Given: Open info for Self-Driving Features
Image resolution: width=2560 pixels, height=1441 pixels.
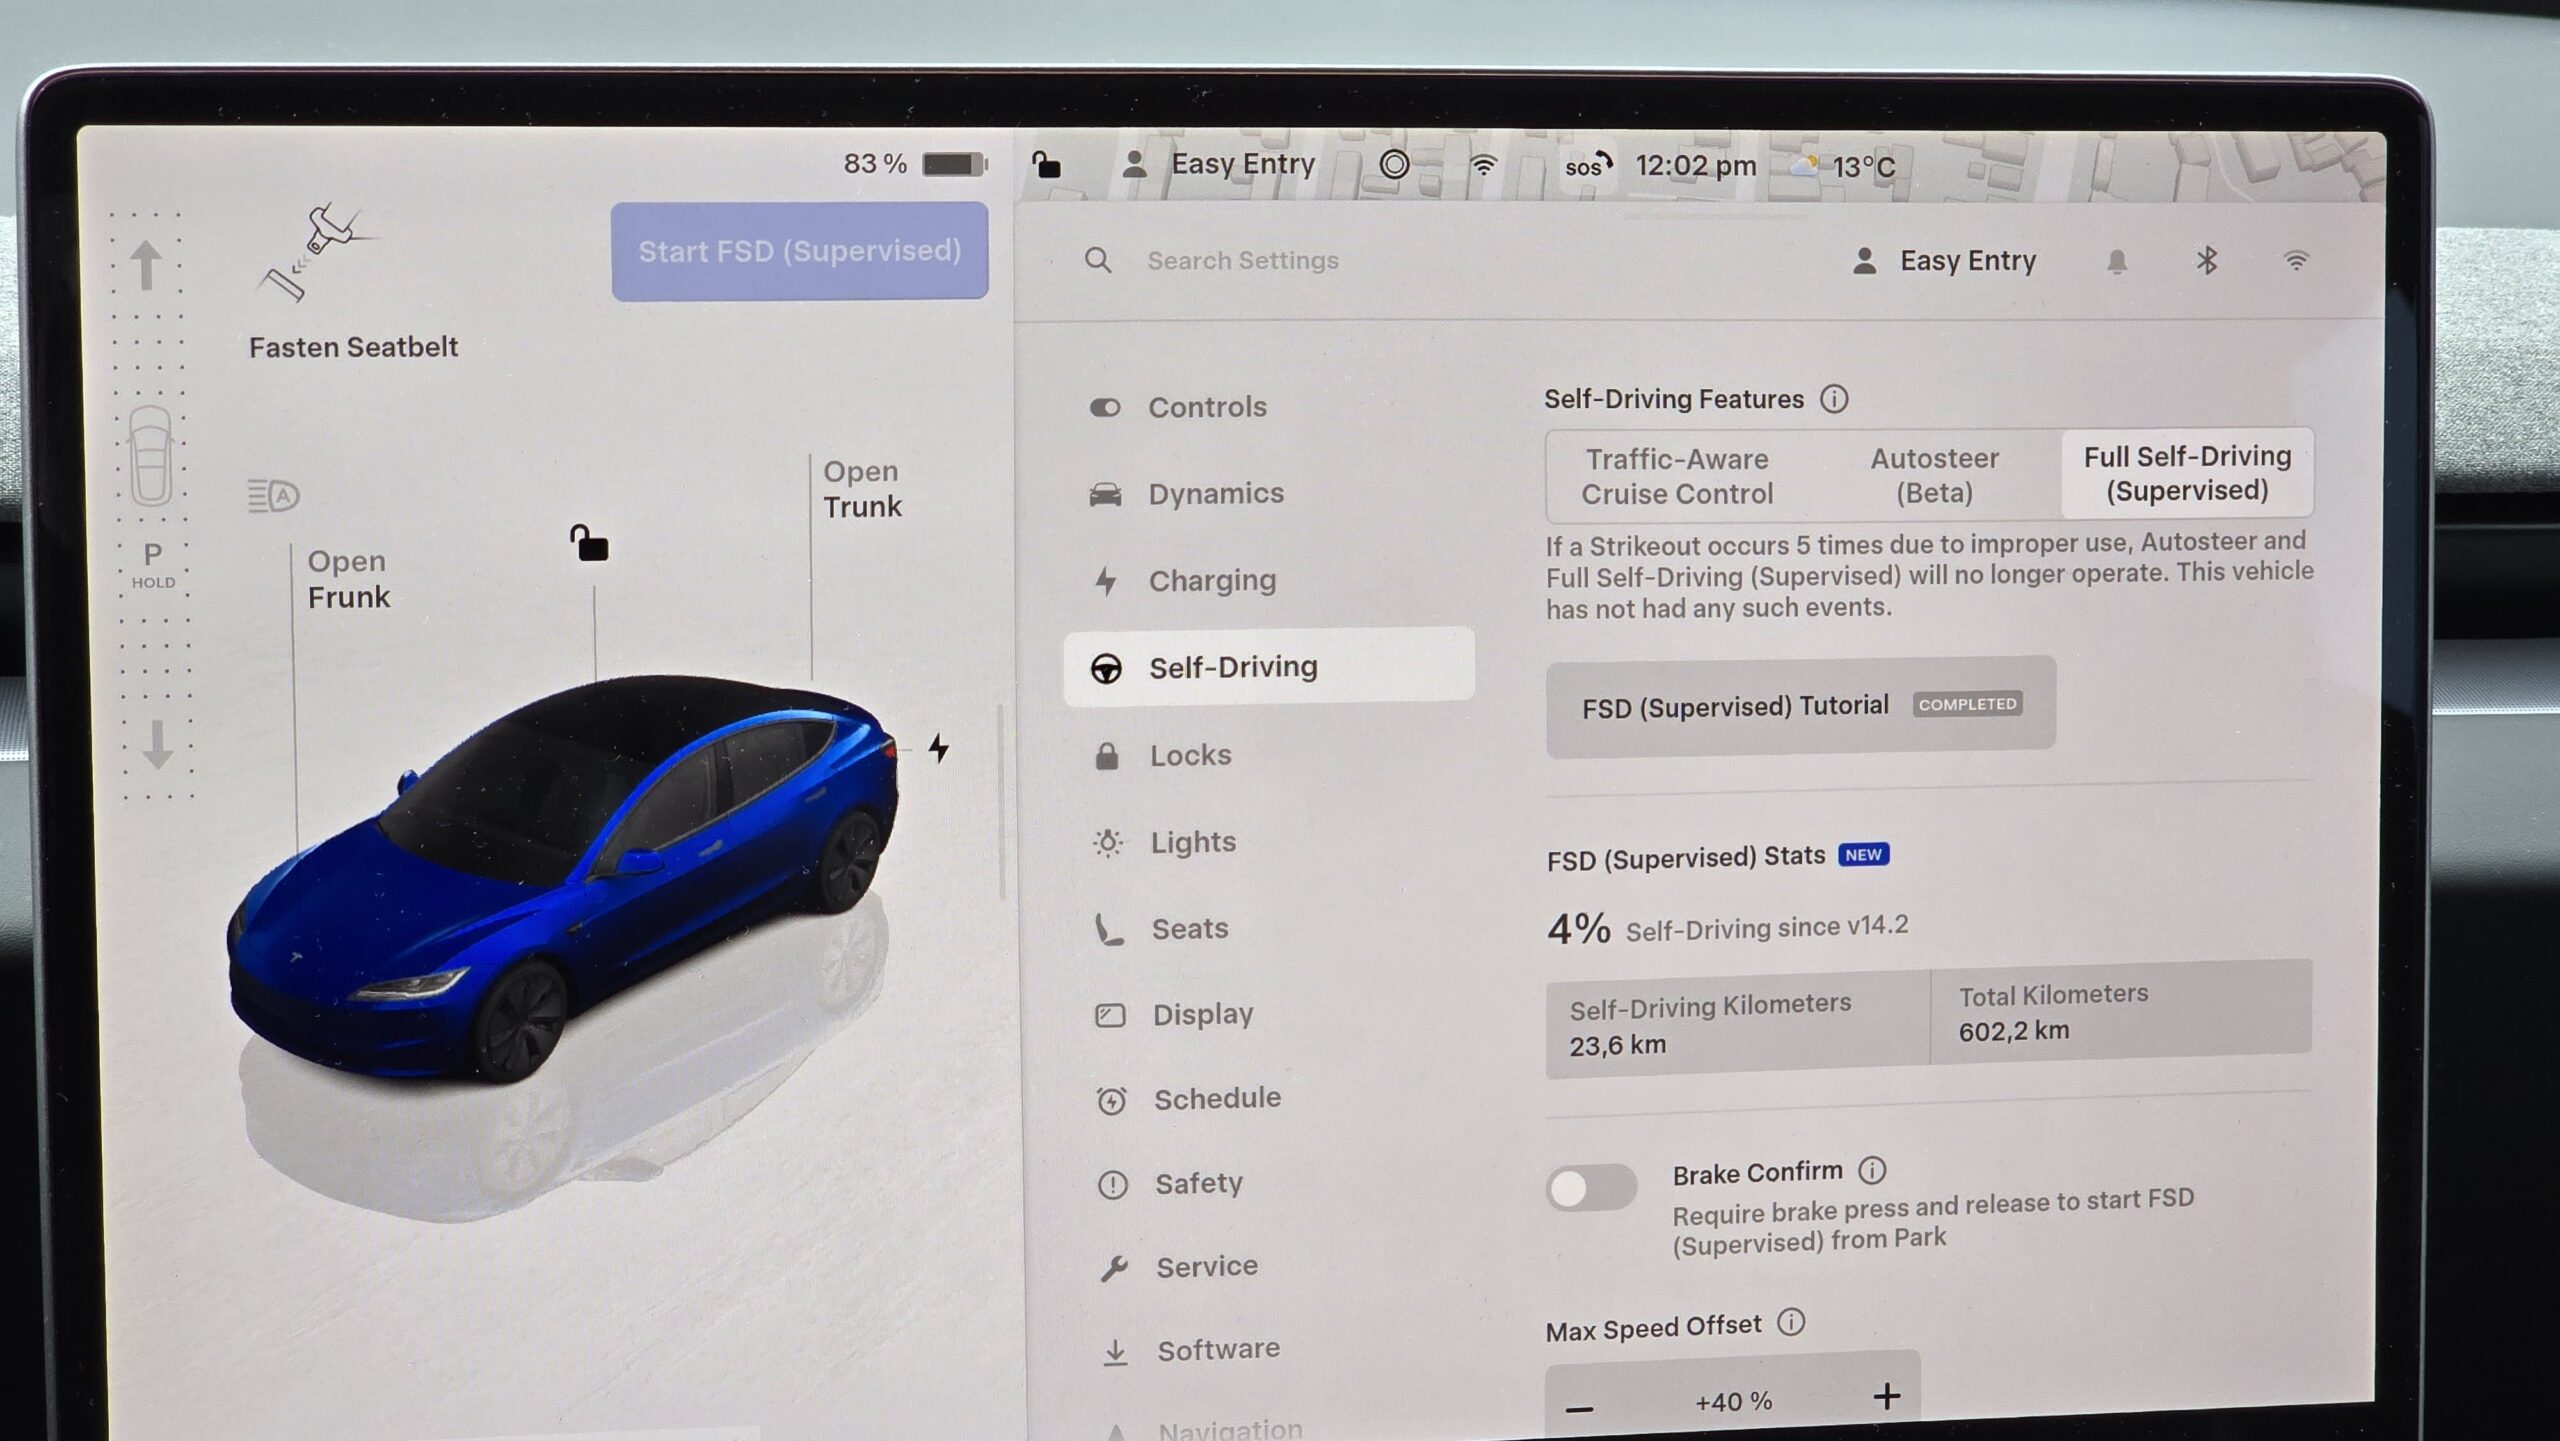Looking at the screenshot, I should [1834, 399].
